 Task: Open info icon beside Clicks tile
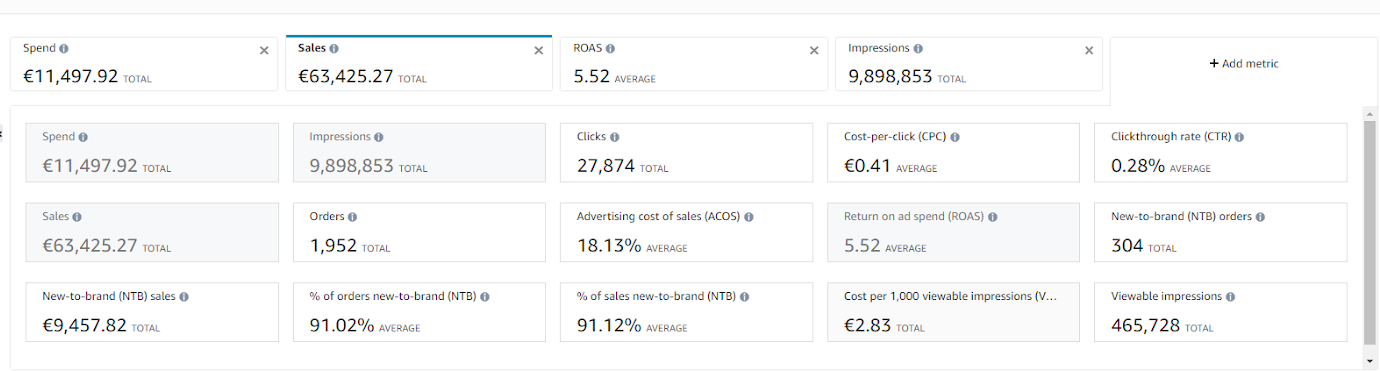(614, 137)
